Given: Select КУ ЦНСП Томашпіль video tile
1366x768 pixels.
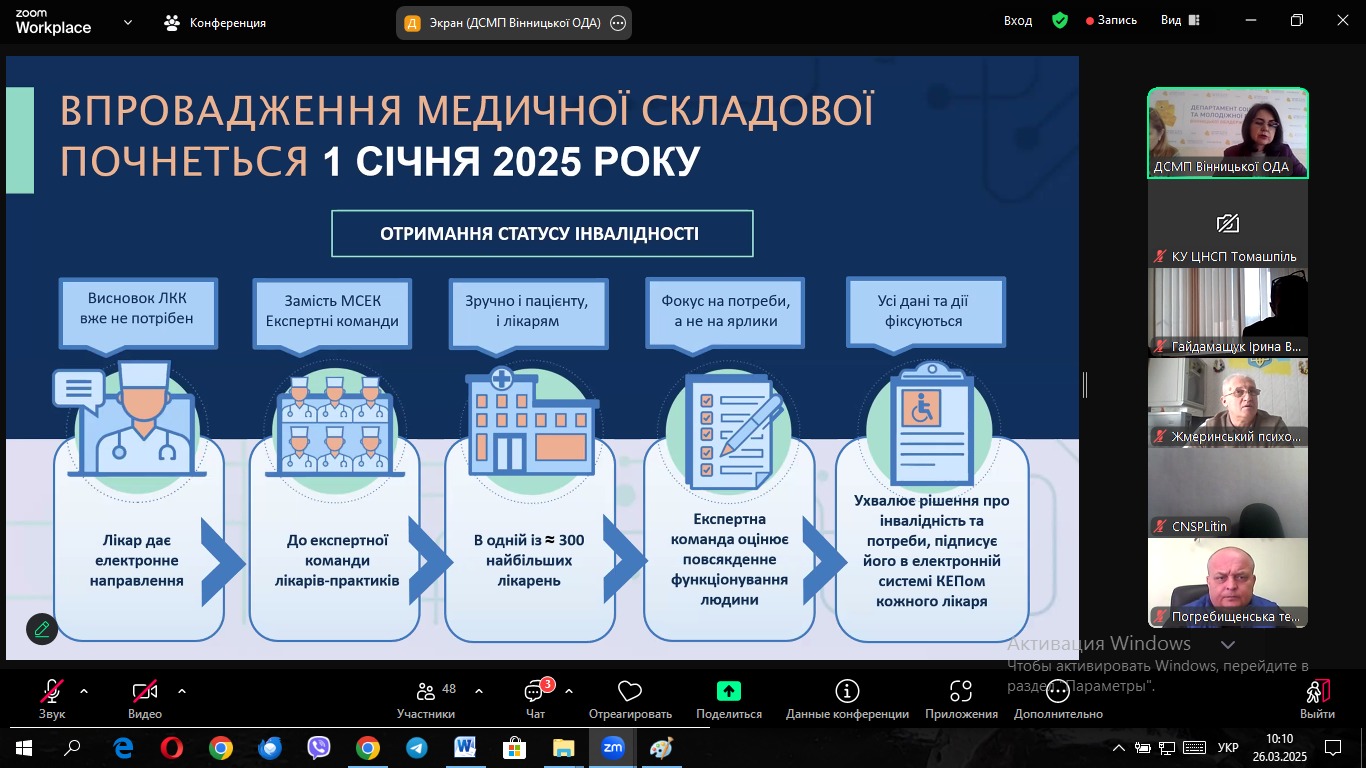Looking at the screenshot, I should (1228, 223).
